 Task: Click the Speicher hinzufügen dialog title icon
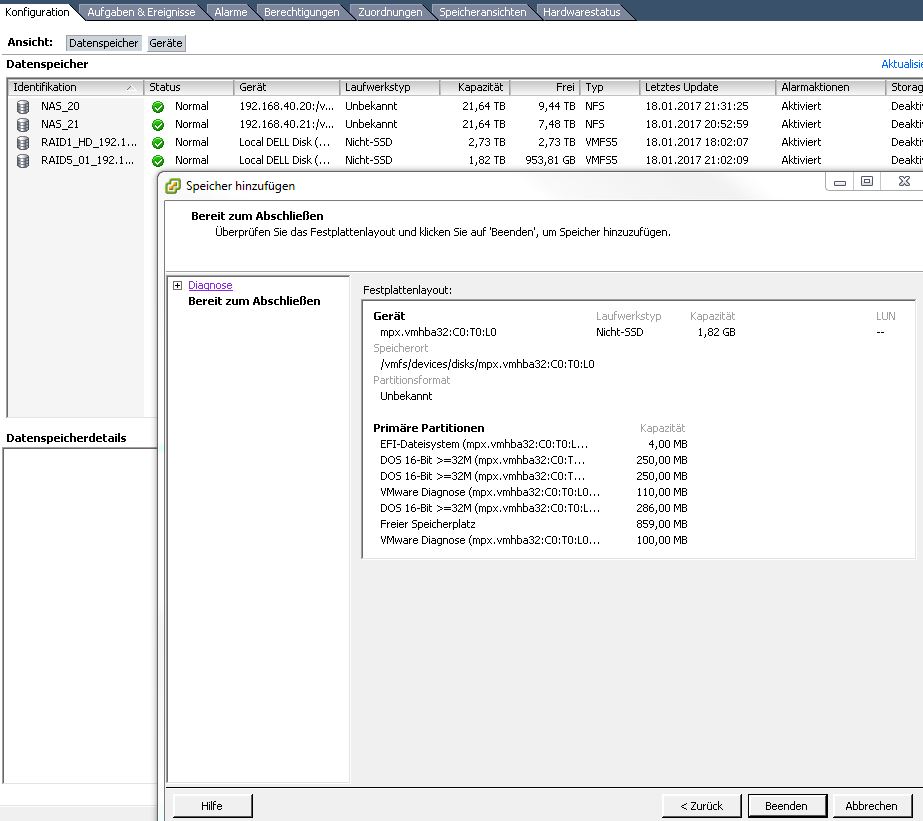(x=173, y=186)
